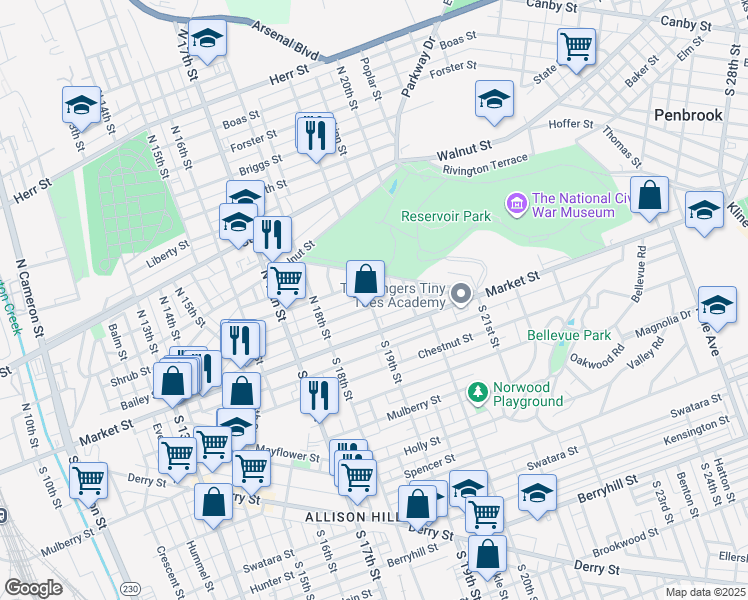Select the shopping cart marker near State St
Image resolution: width=748 pixels, height=600 pixels.
tap(576, 47)
